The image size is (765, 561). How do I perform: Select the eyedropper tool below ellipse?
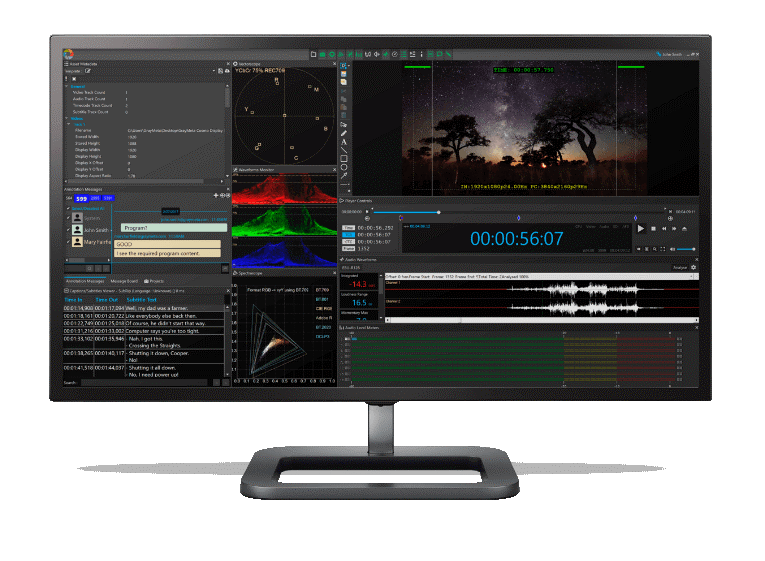[343, 176]
